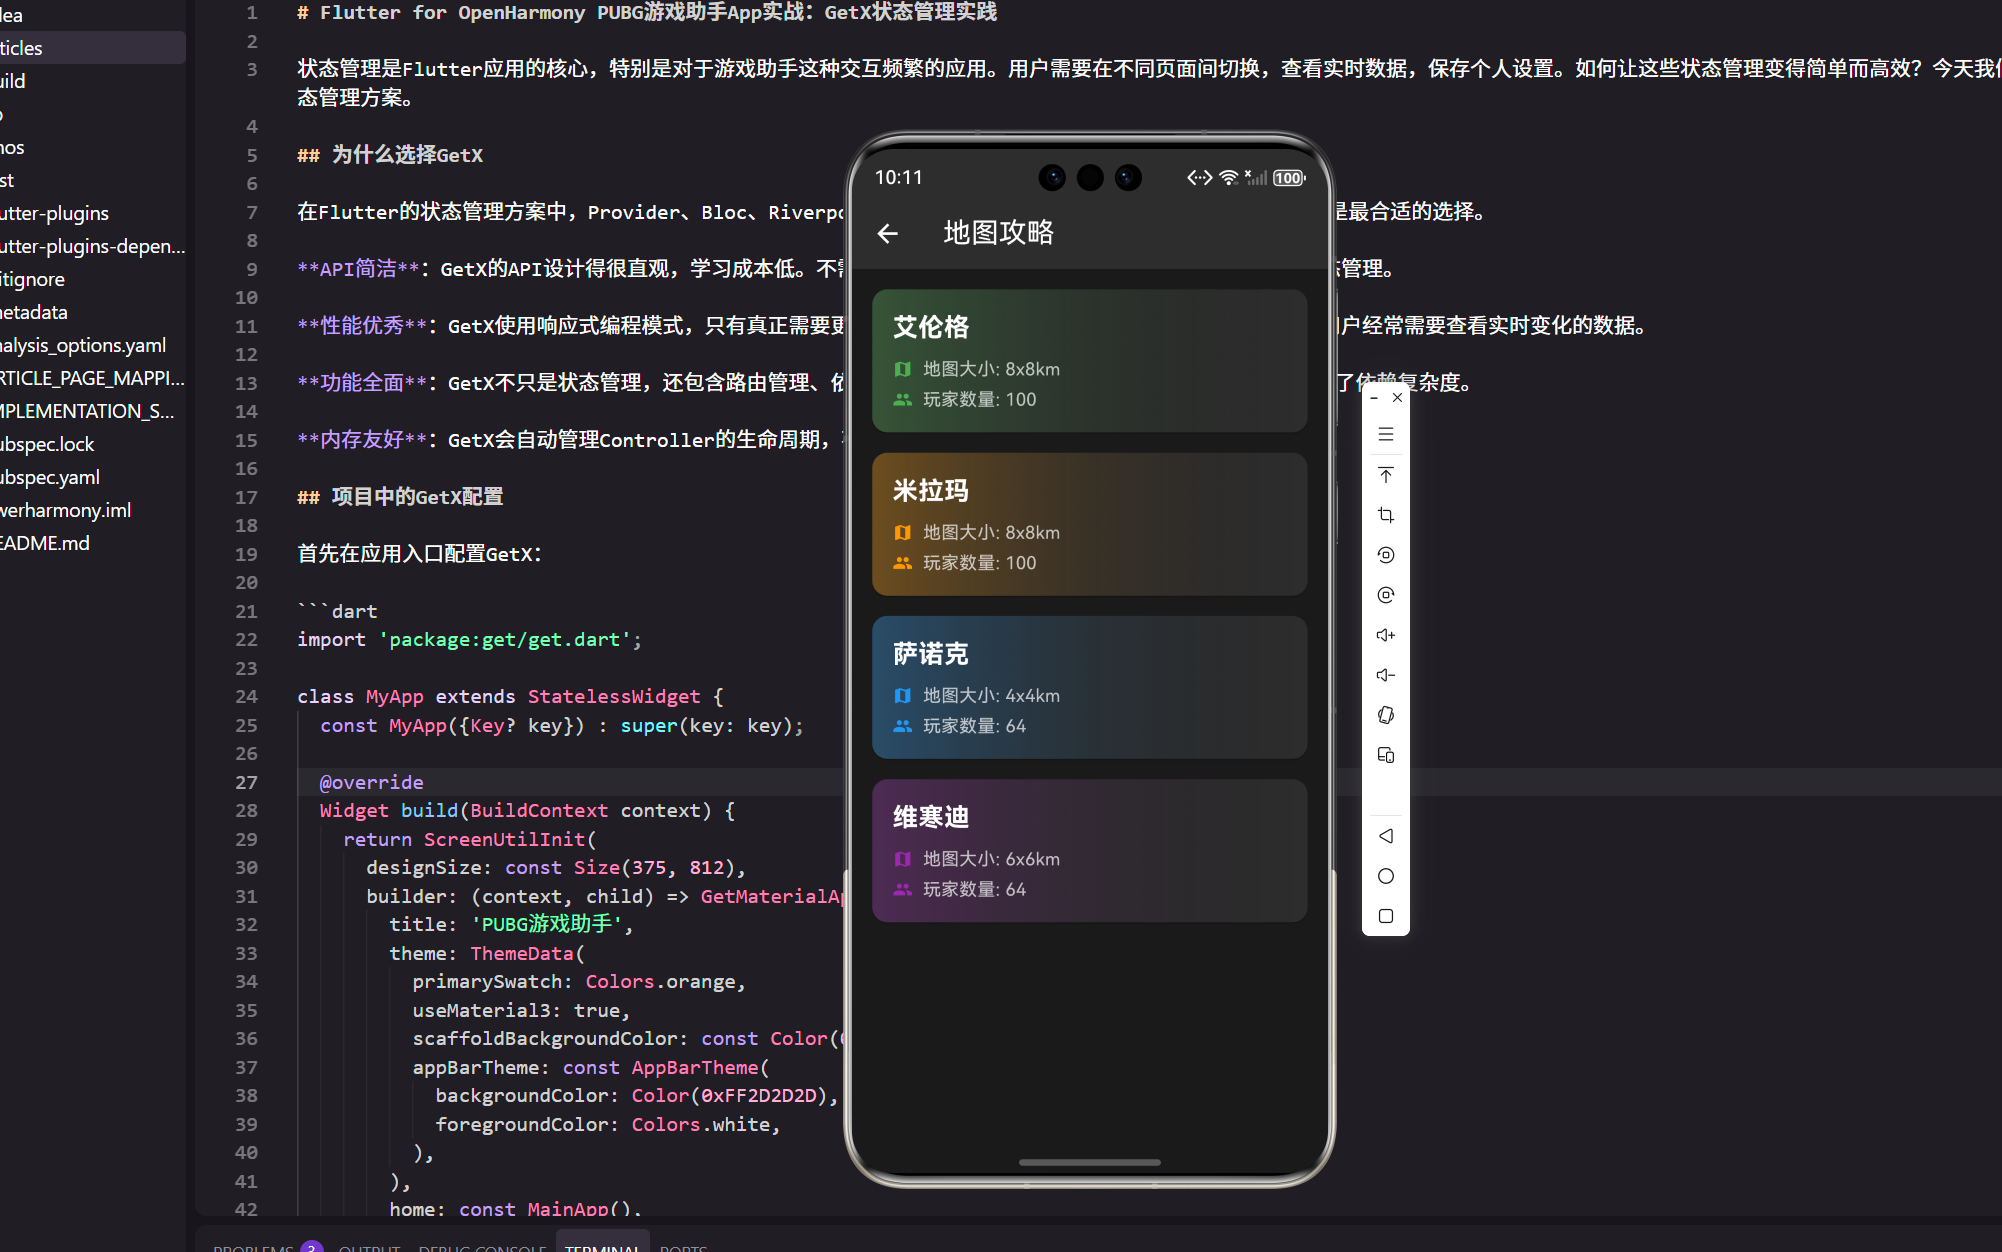Image resolution: width=2002 pixels, height=1252 pixels.
Task: Lower the emulator volume with speaker-minus icon
Action: [1385, 675]
